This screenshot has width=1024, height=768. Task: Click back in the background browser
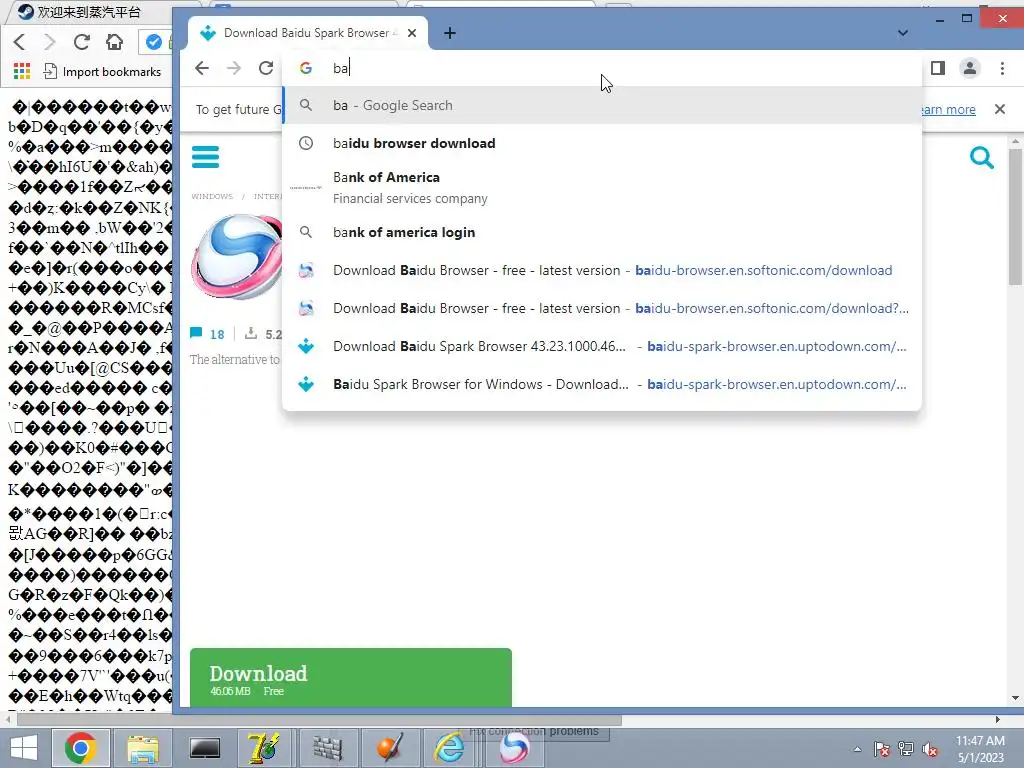(x=20, y=42)
